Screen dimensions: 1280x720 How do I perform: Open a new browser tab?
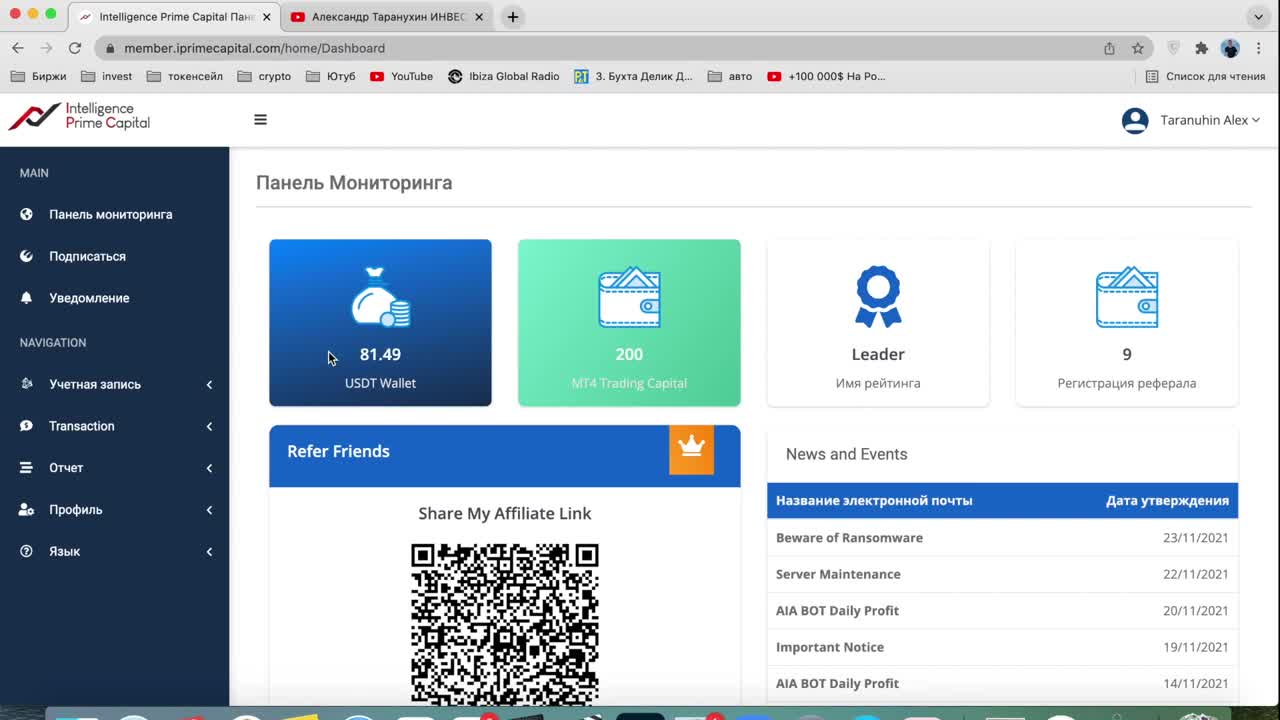click(x=512, y=17)
